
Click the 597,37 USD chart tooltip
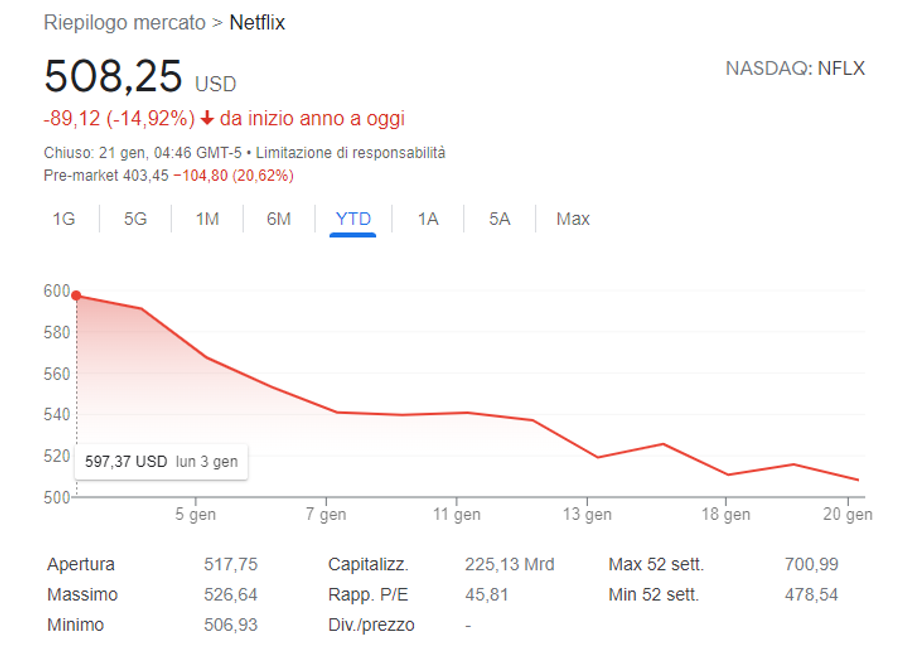coord(161,461)
